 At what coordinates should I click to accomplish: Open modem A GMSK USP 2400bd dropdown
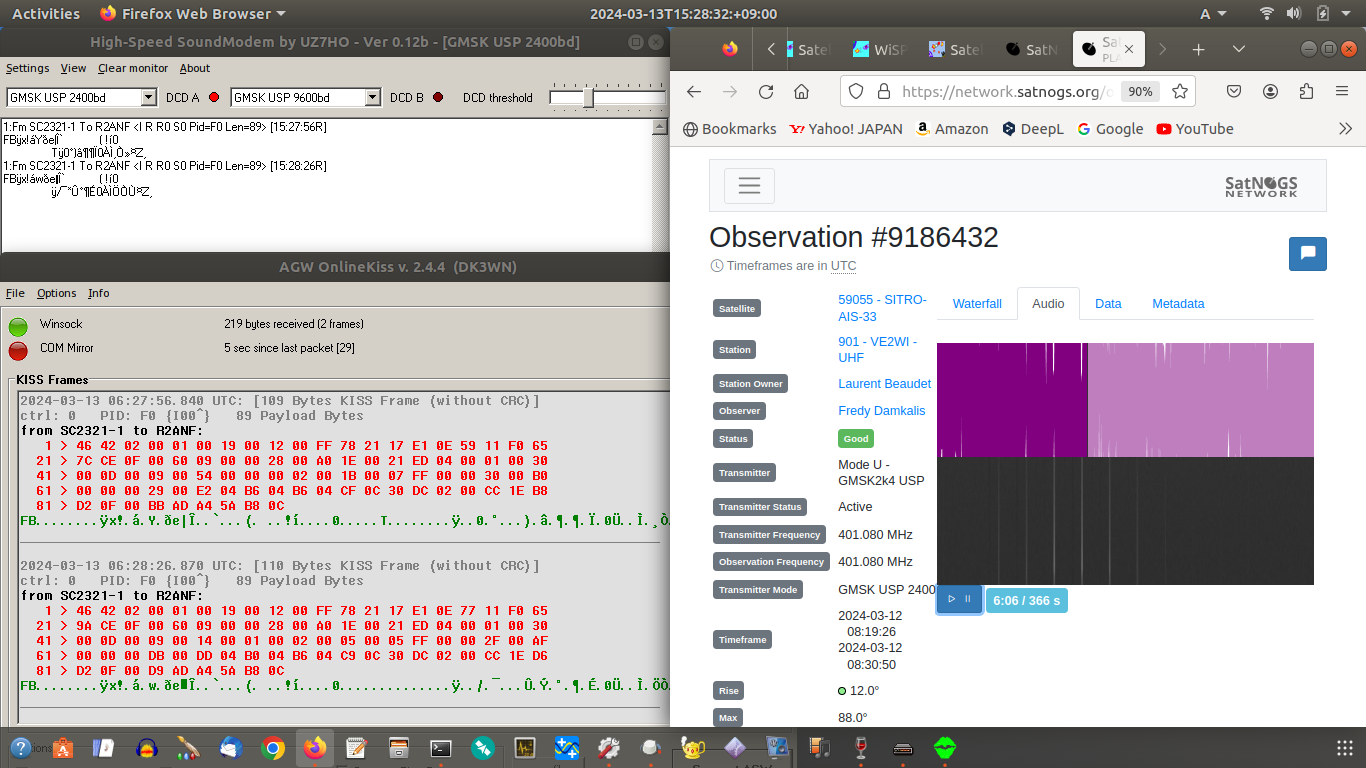coord(149,97)
